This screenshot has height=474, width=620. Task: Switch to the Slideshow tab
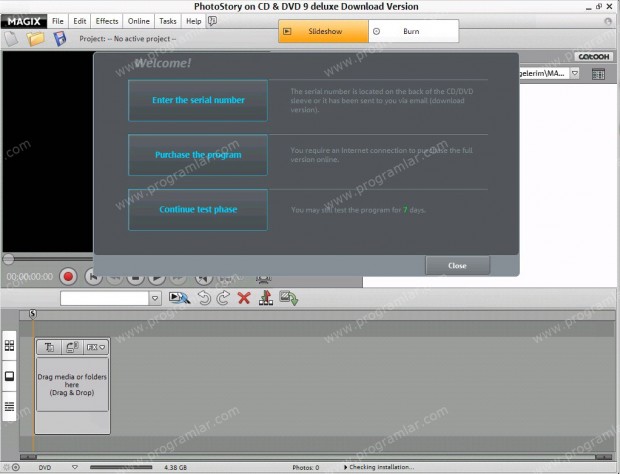point(323,31)
